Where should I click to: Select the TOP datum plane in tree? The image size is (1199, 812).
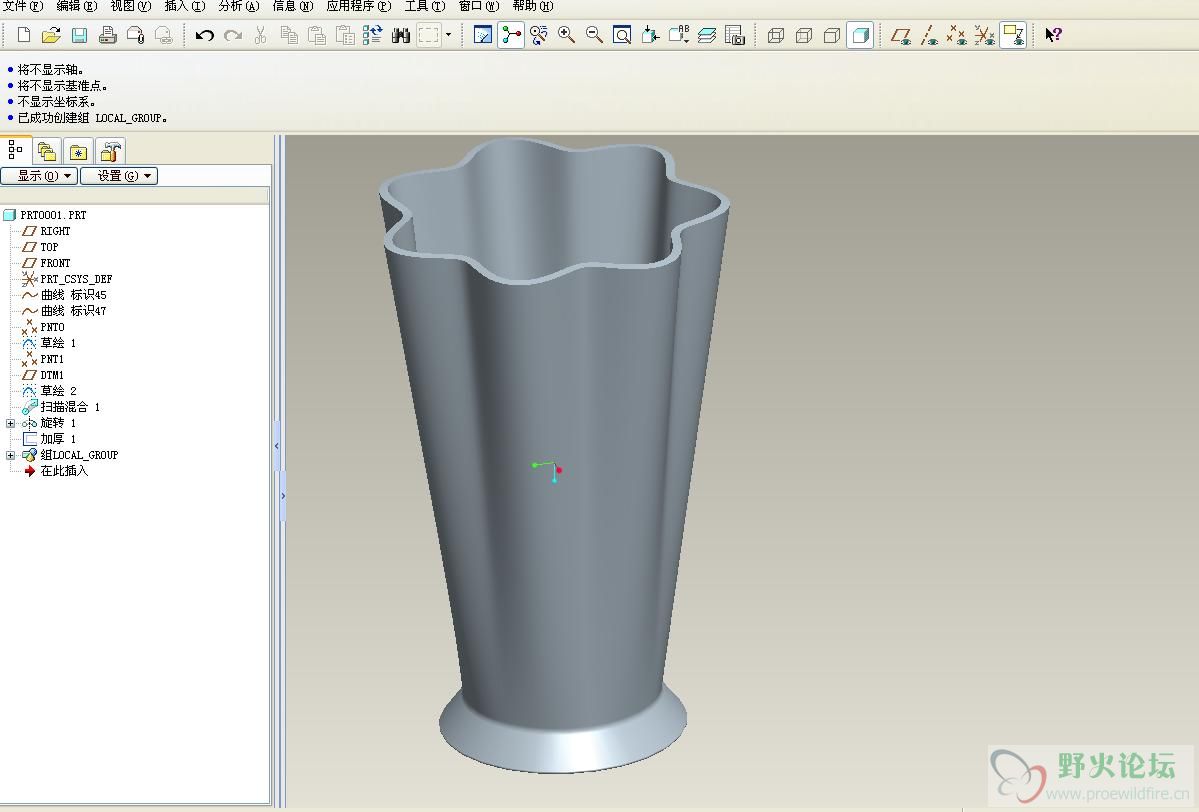[x=49, y=247]
